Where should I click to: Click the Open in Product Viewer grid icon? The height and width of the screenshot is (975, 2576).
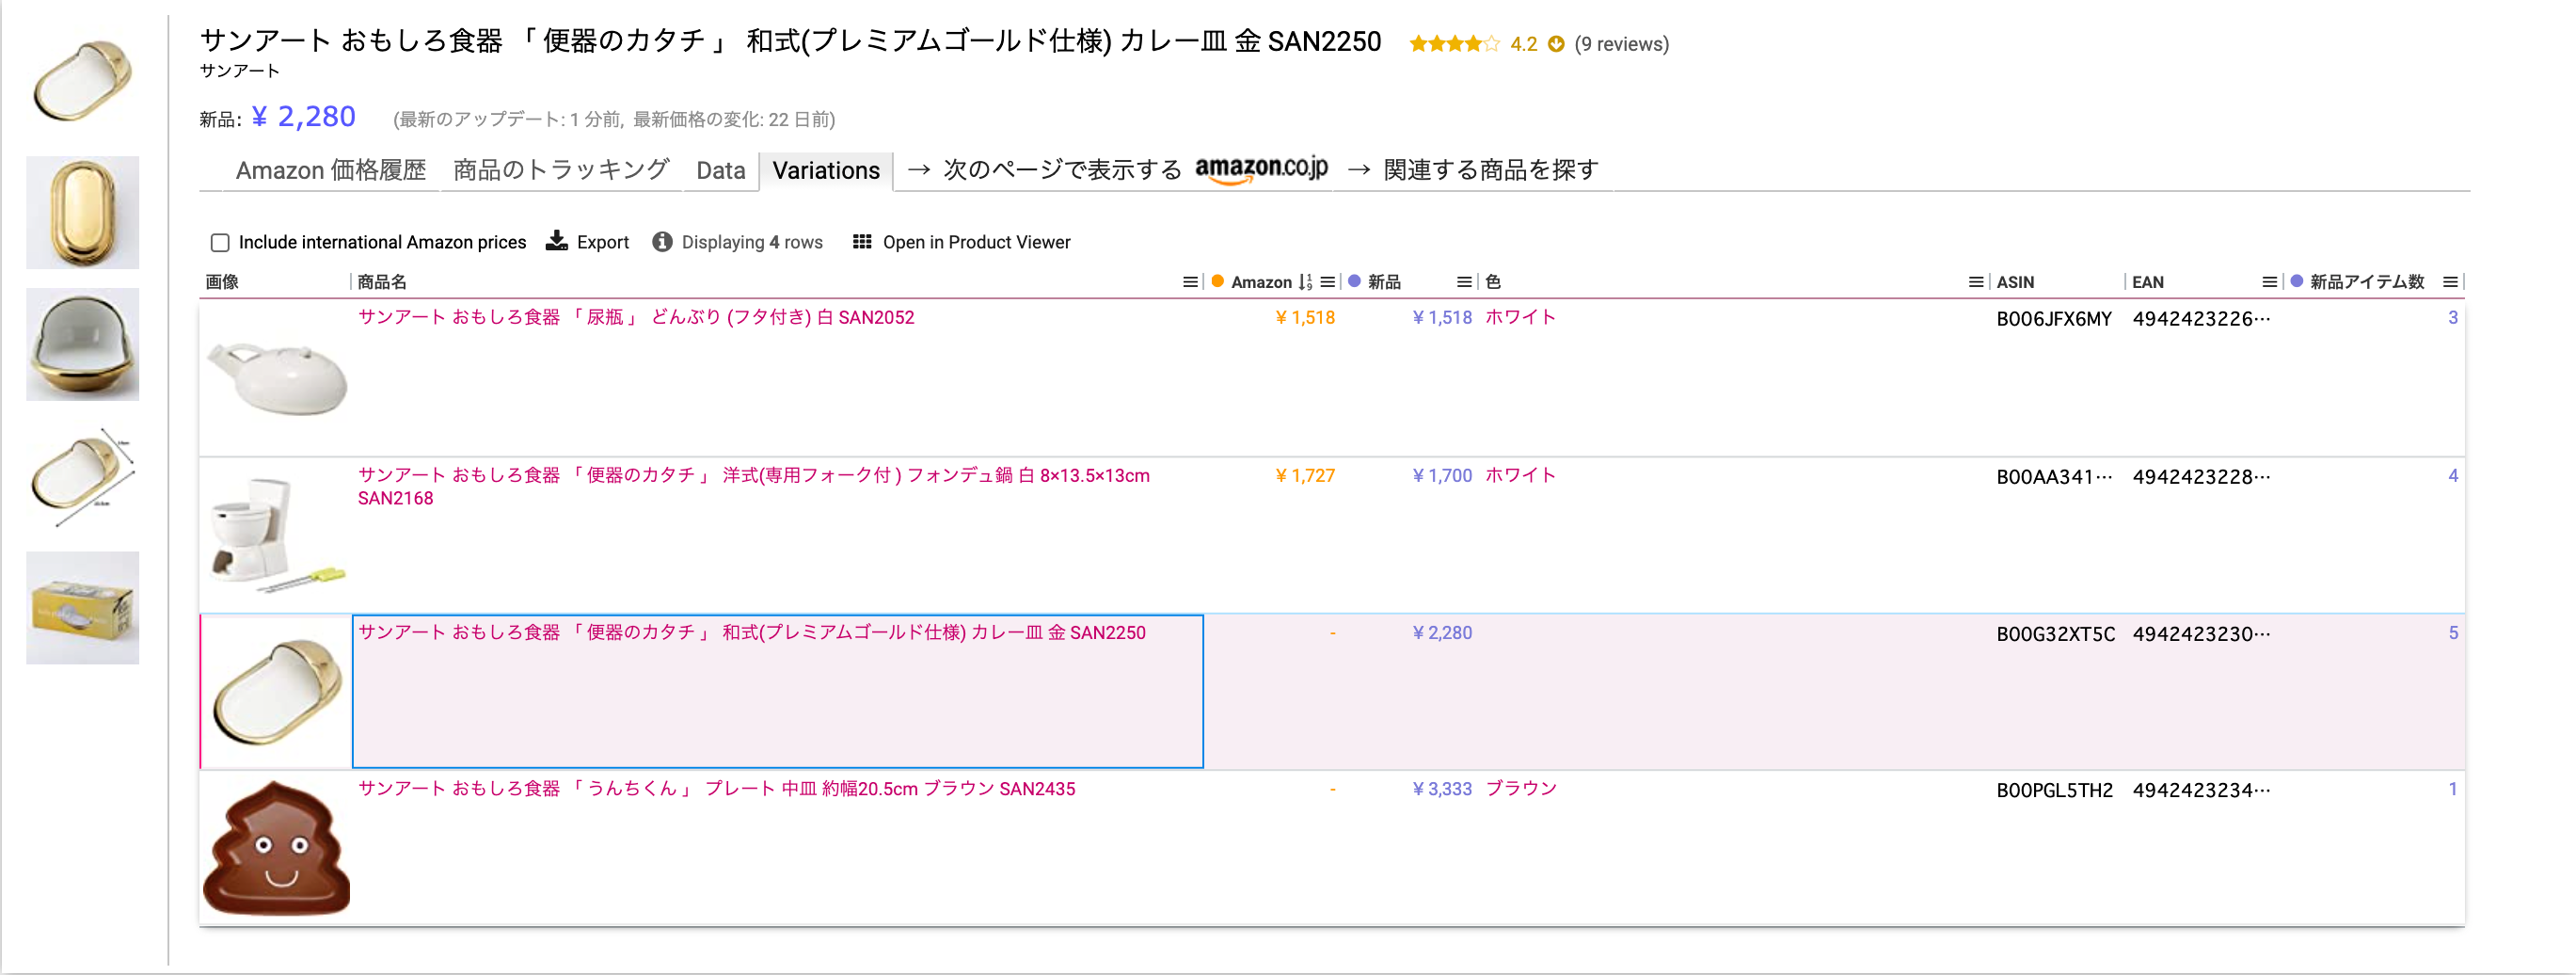[862, 242]
